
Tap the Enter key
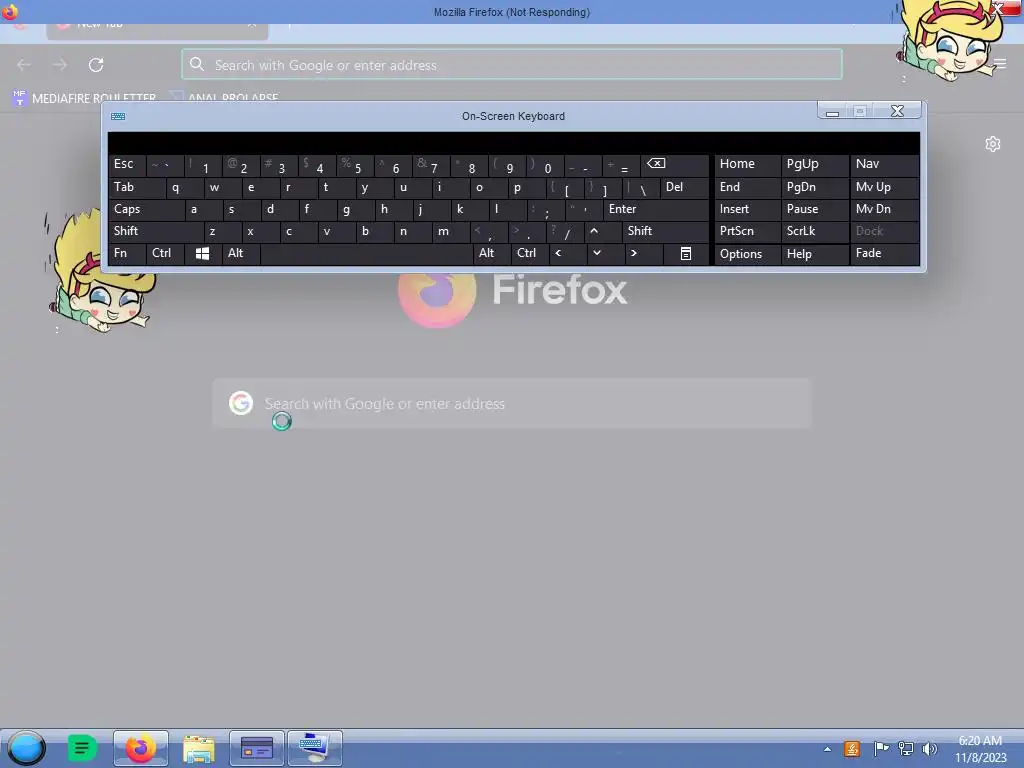click(656, 210)
